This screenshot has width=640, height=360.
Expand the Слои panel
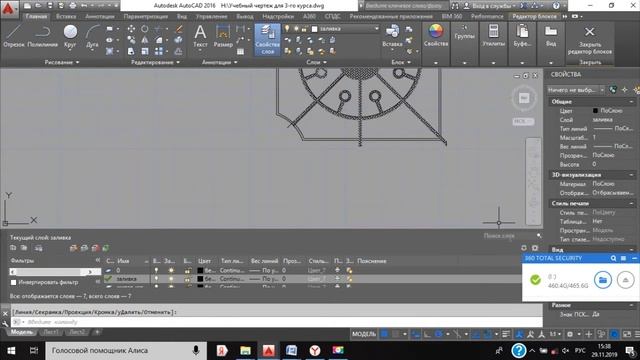pos(316,62)
